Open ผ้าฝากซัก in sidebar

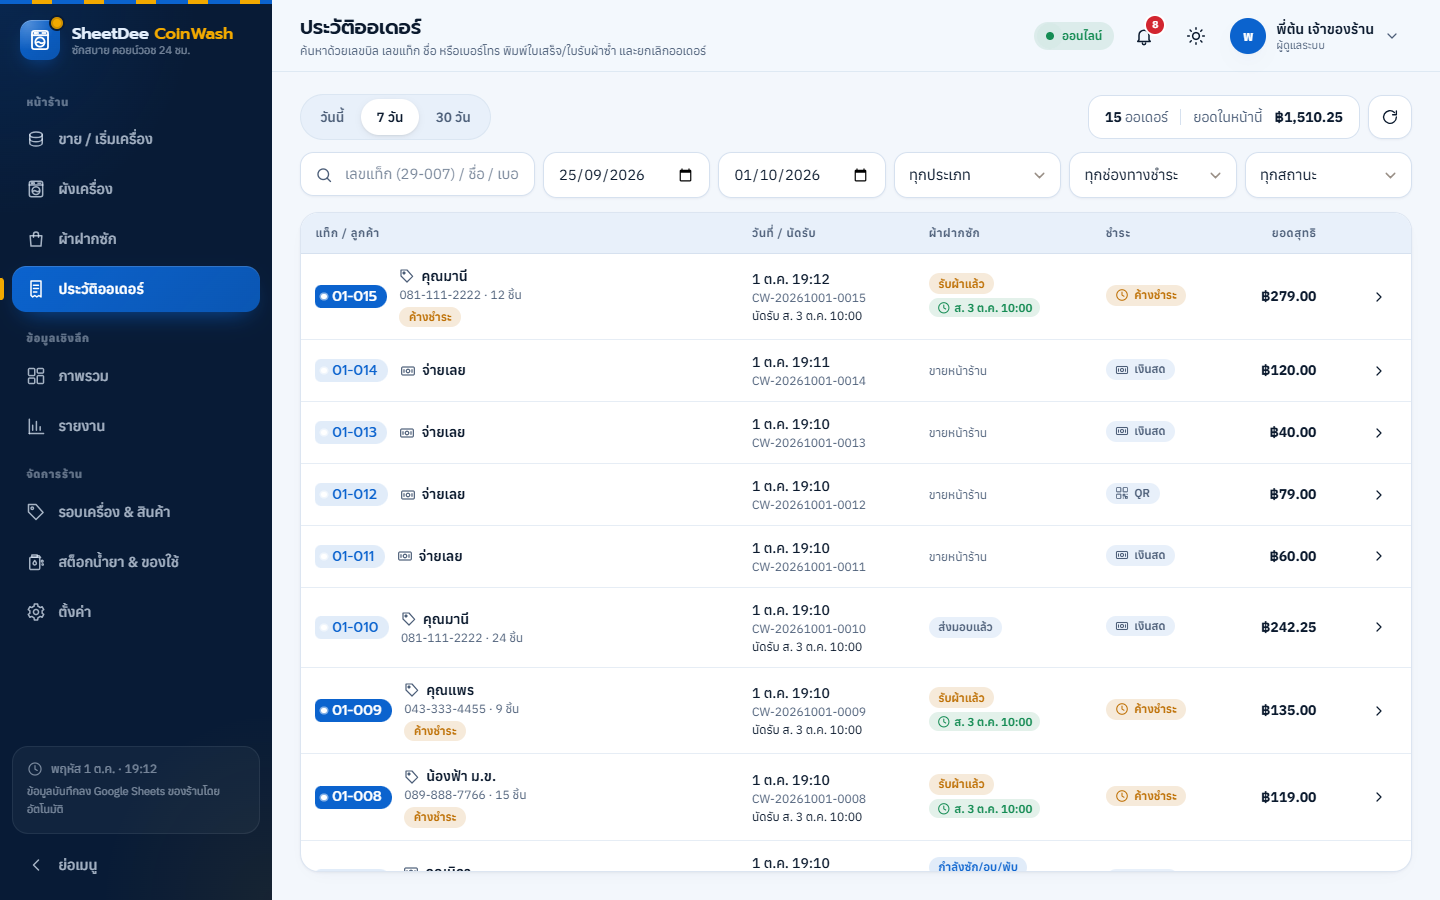tap(136, 239)
